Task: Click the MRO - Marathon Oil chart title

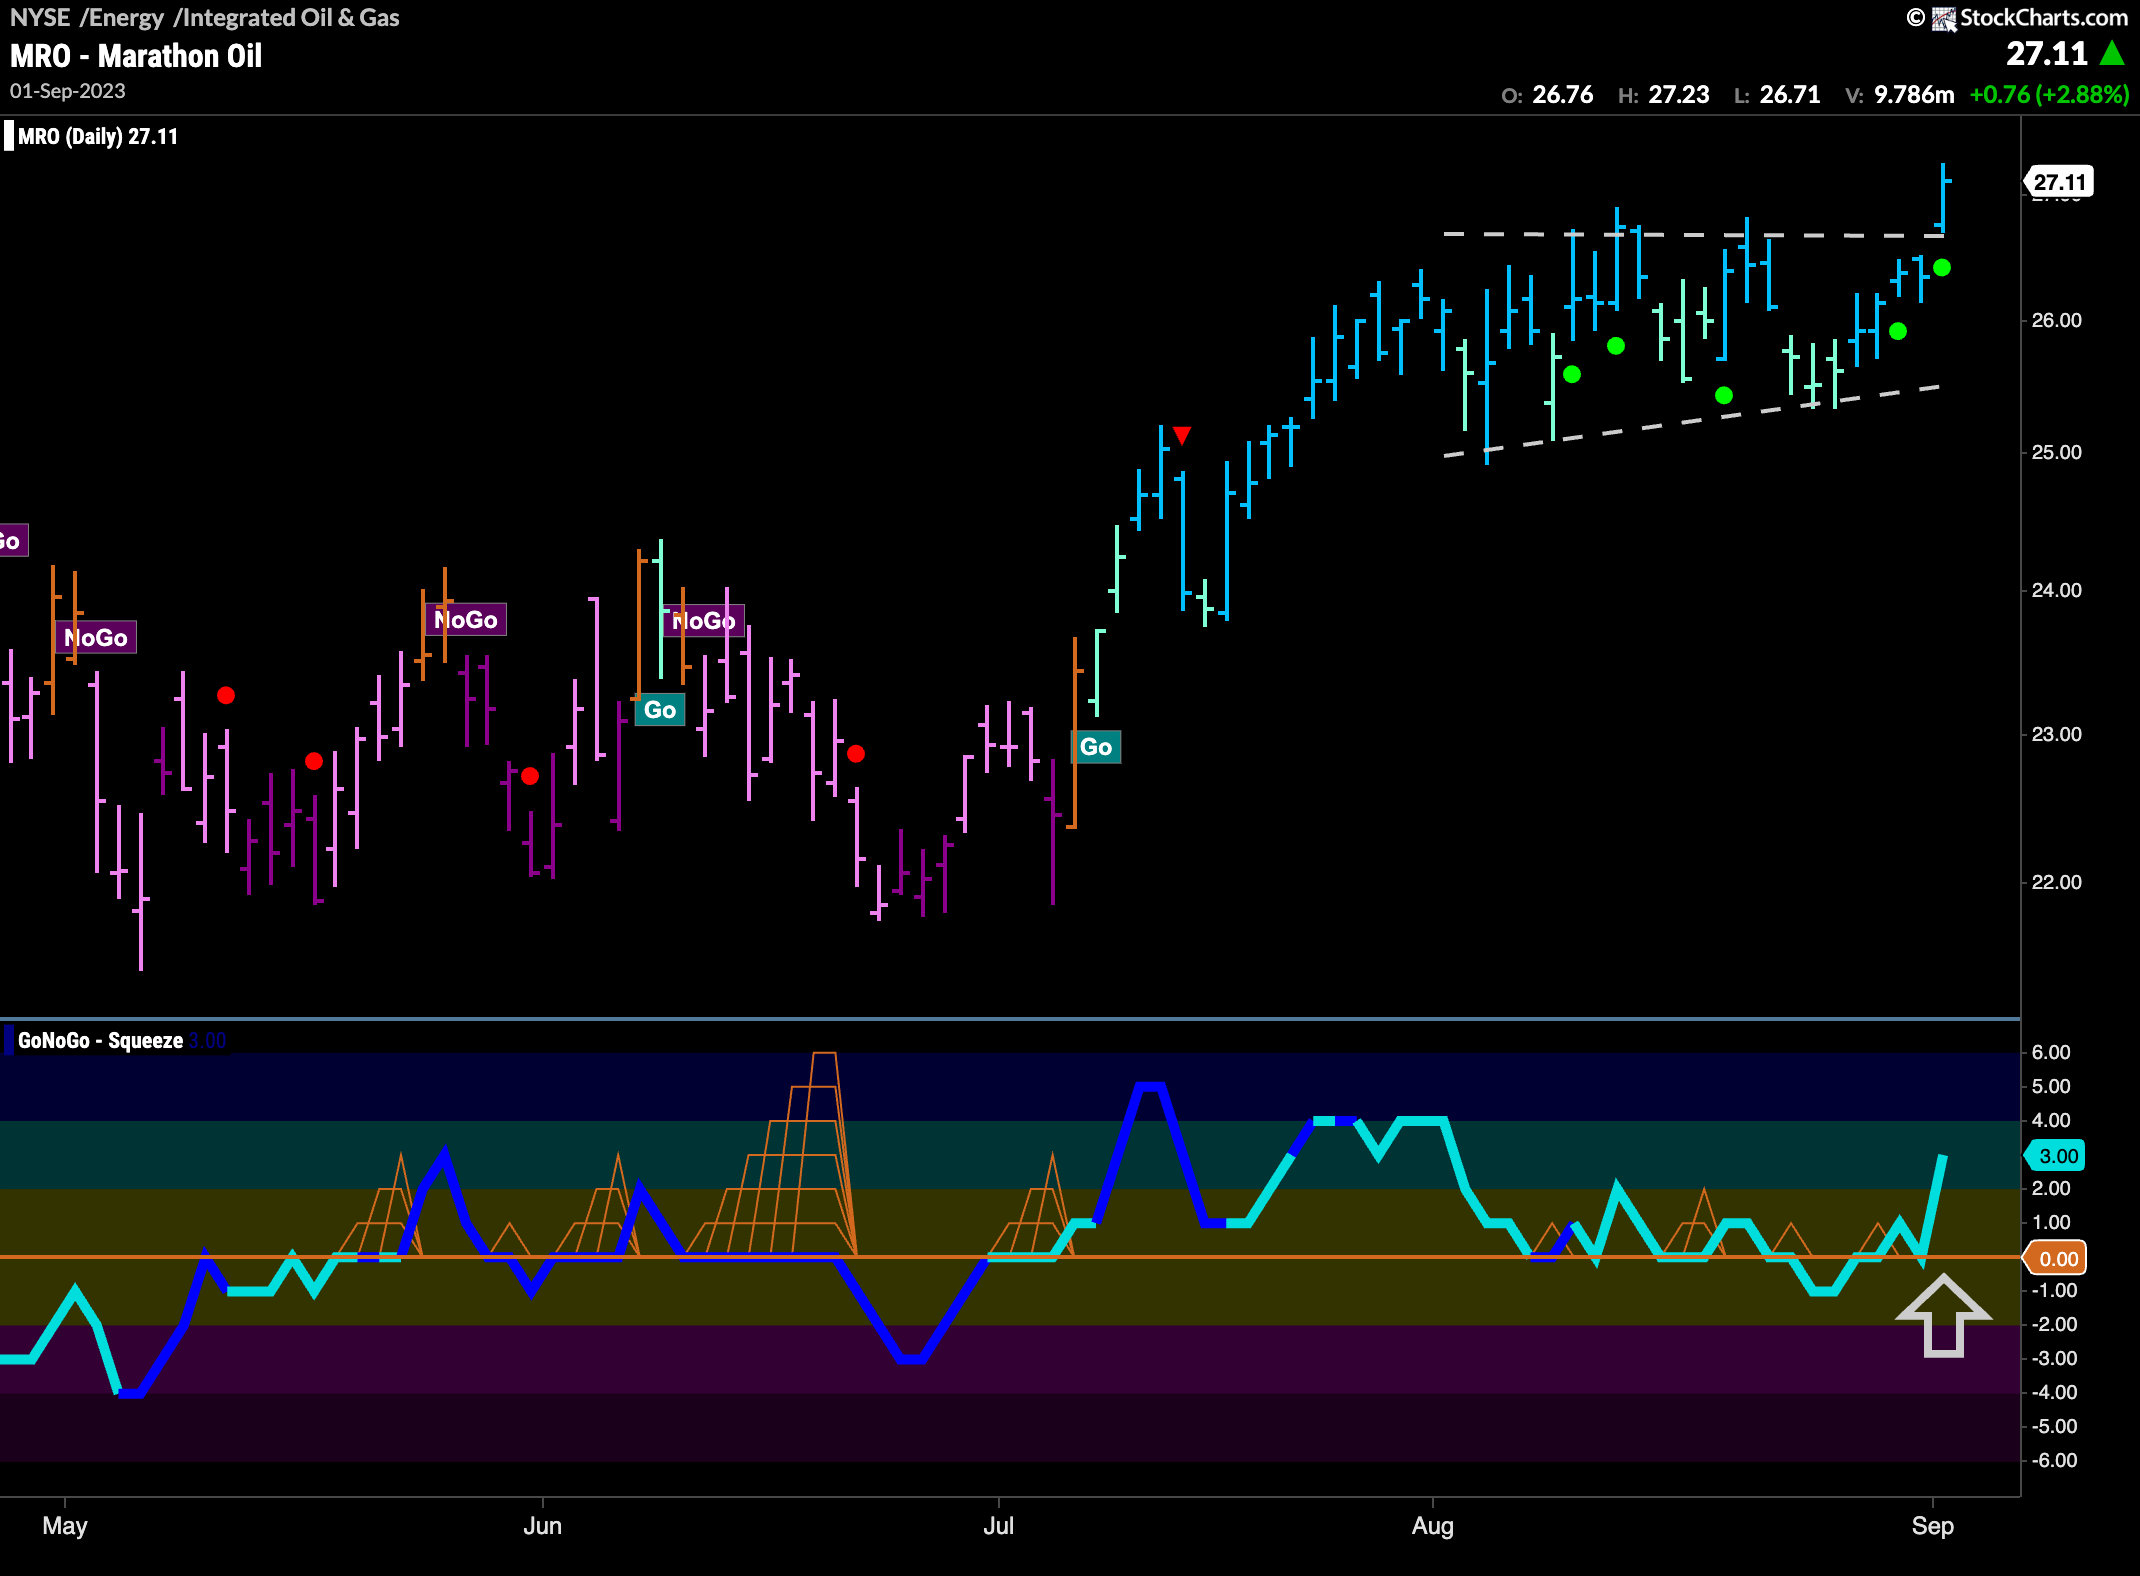Action: tap(136, 56)
